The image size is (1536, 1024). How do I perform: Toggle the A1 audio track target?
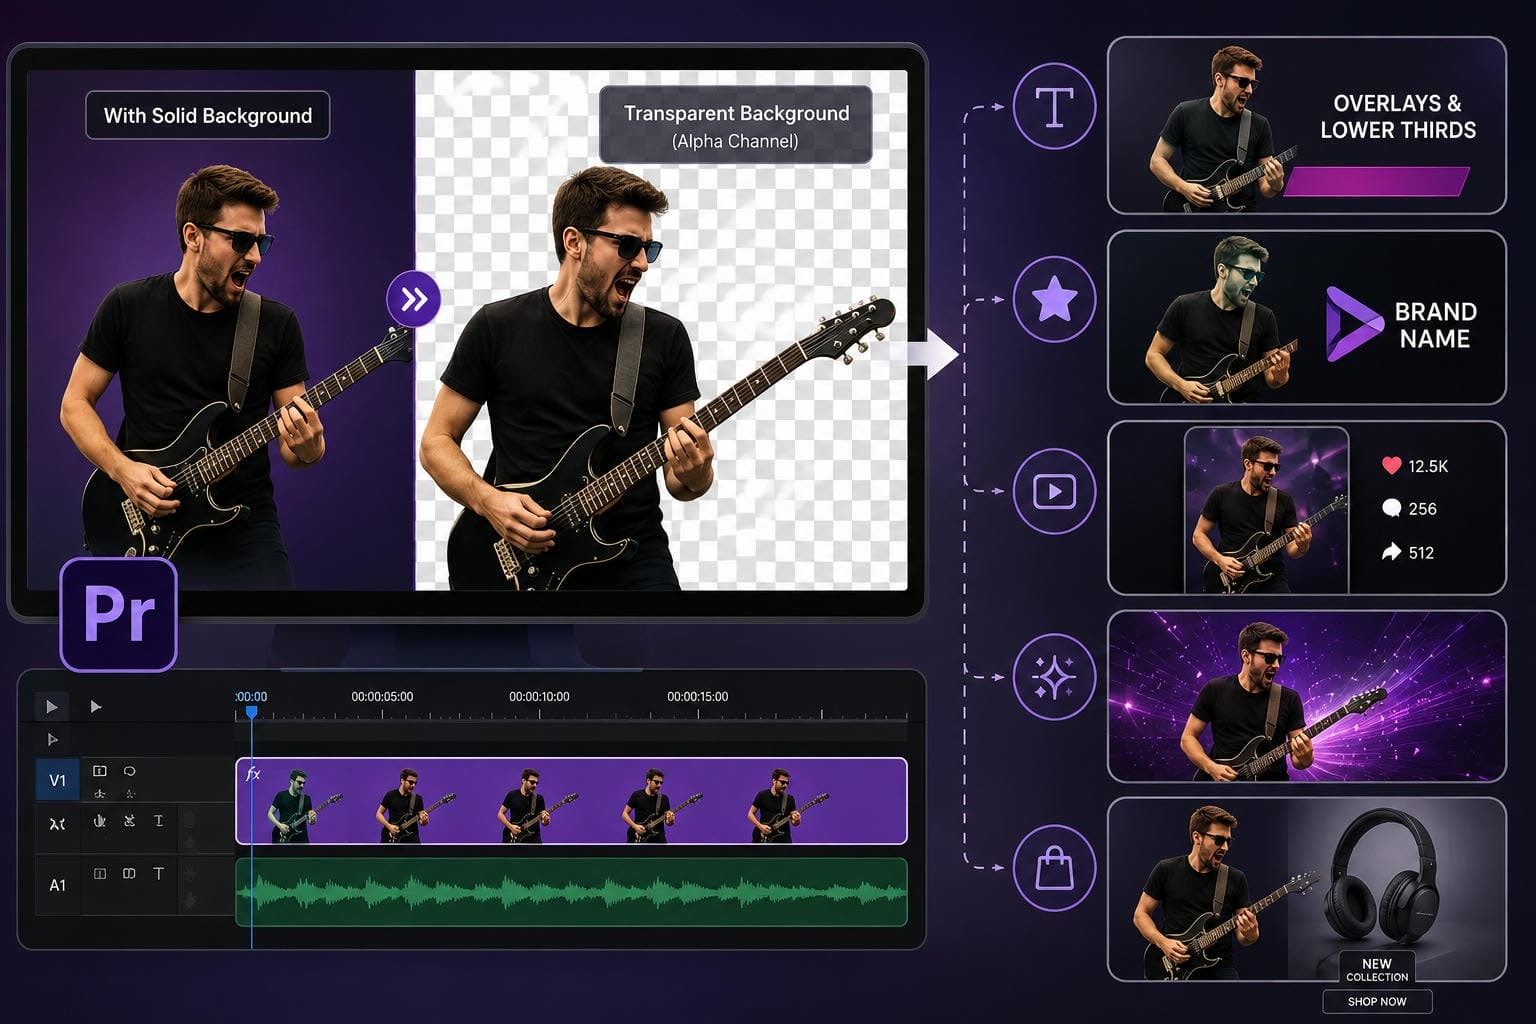[x=58, y=885]
